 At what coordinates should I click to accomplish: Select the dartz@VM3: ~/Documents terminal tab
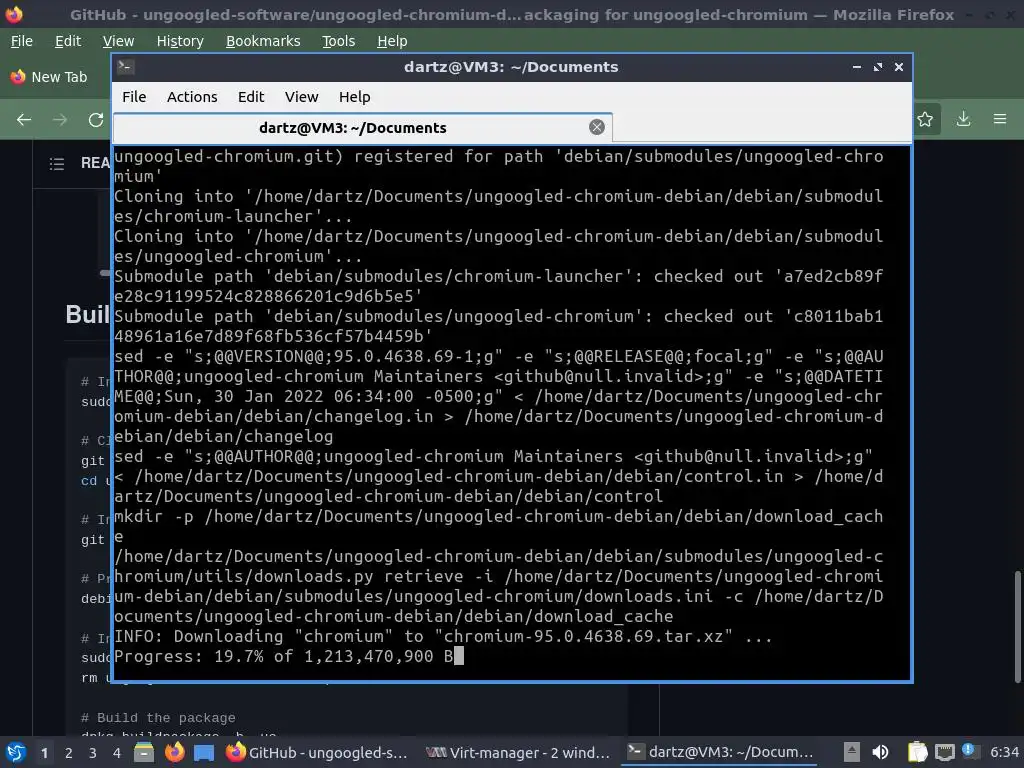pos(362,128)
